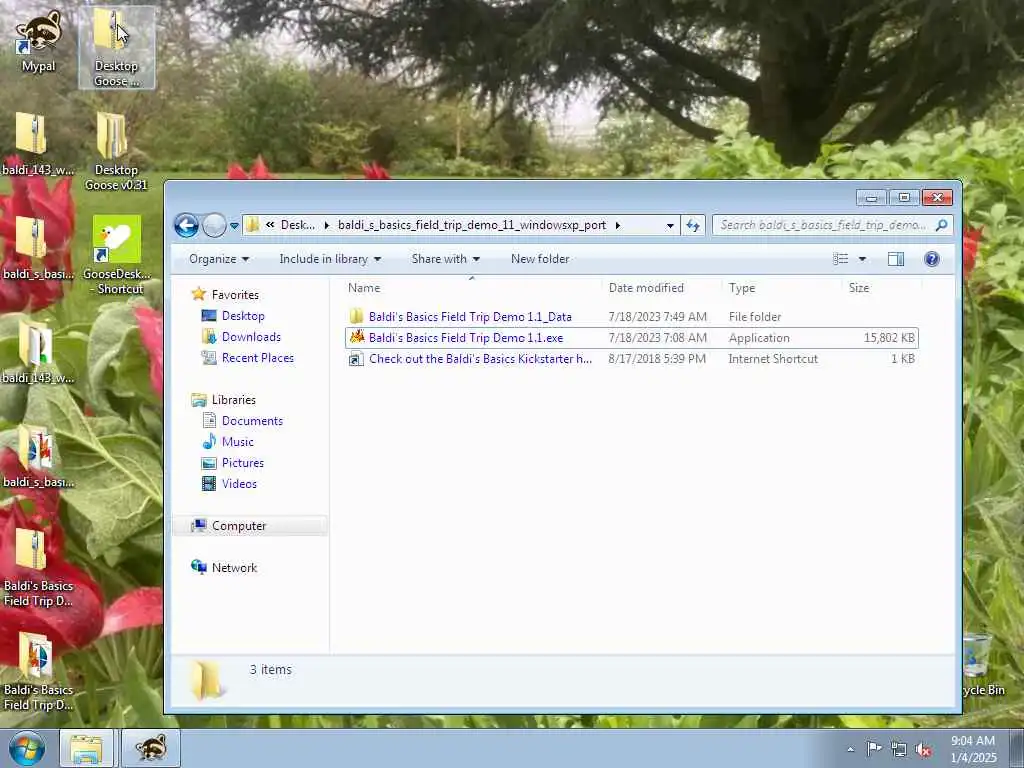1024x768 pixels.
Task: Click the Recycle Bin desktop icon
Action: 980,665
